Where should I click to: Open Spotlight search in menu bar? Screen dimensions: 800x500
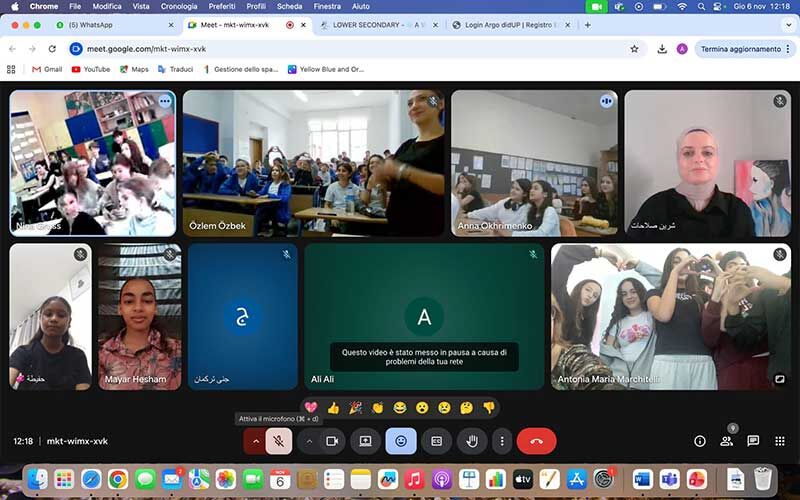tap(701, 7)
